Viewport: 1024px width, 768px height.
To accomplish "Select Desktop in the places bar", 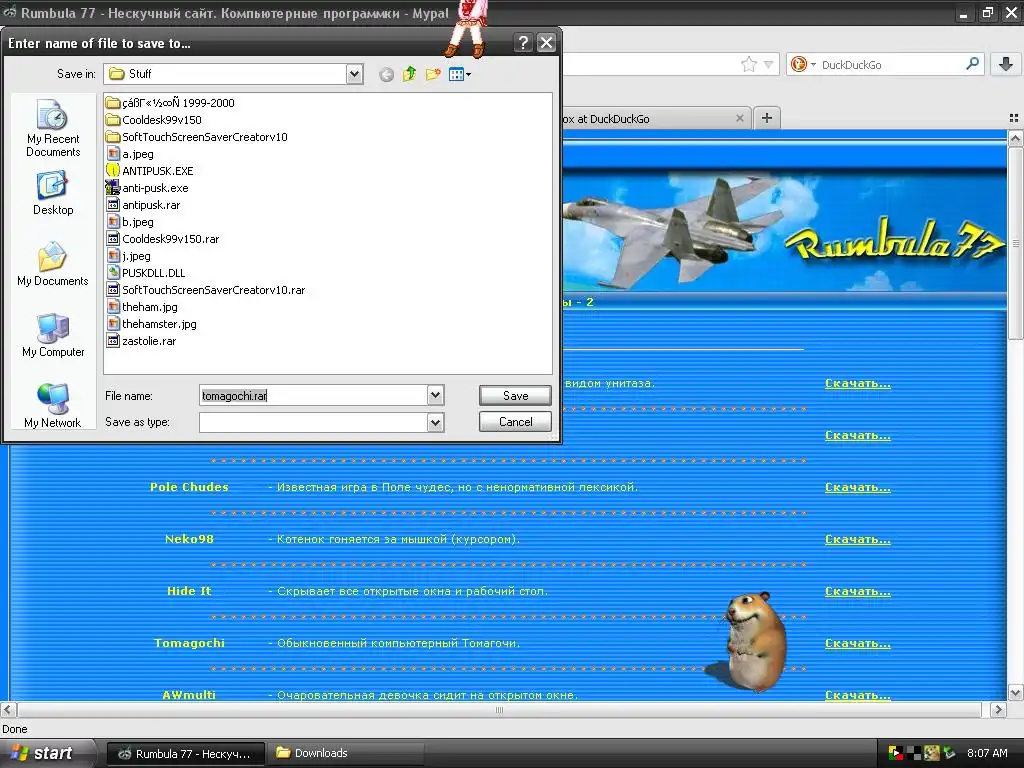I will (53, 193).
